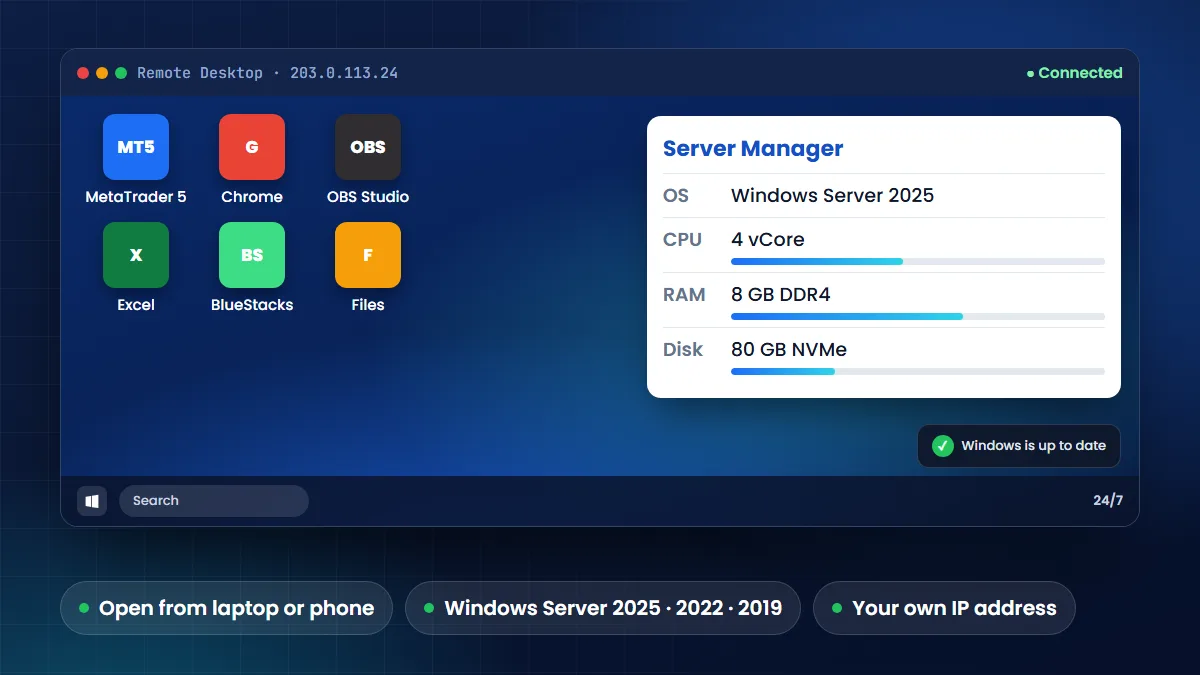Open the OBS Studio desktop icon
The width and height of the screenshot is (1200, 675).
368,147
